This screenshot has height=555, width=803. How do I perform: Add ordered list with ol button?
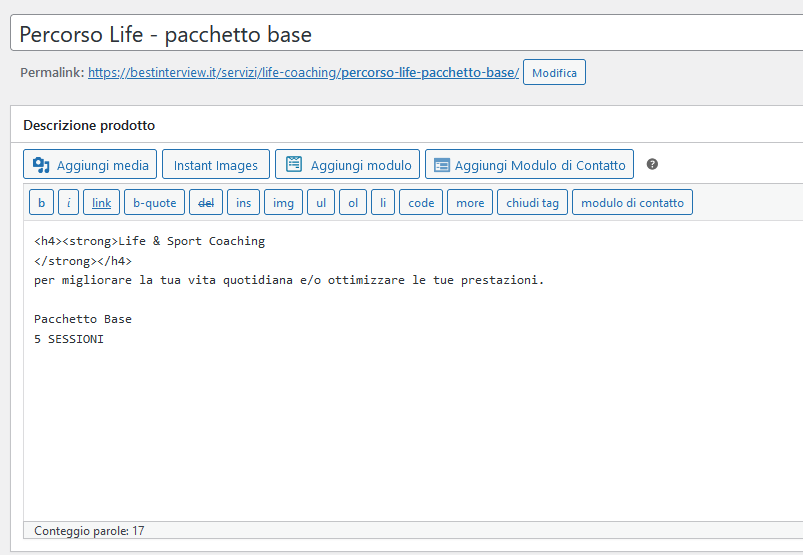point(353,203)
